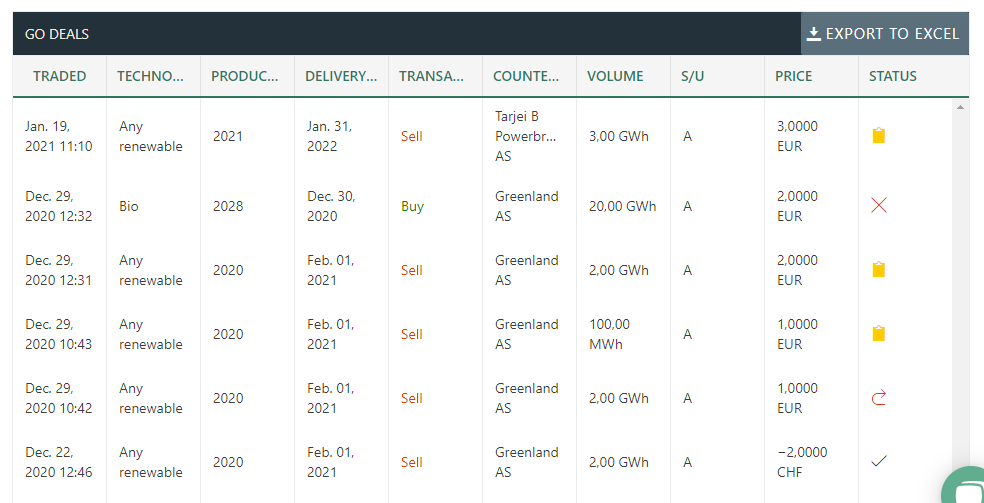The height and width of the screenshot is (503, 984).
Task: Sort by Volume column header
Action: tap(615, 76)
